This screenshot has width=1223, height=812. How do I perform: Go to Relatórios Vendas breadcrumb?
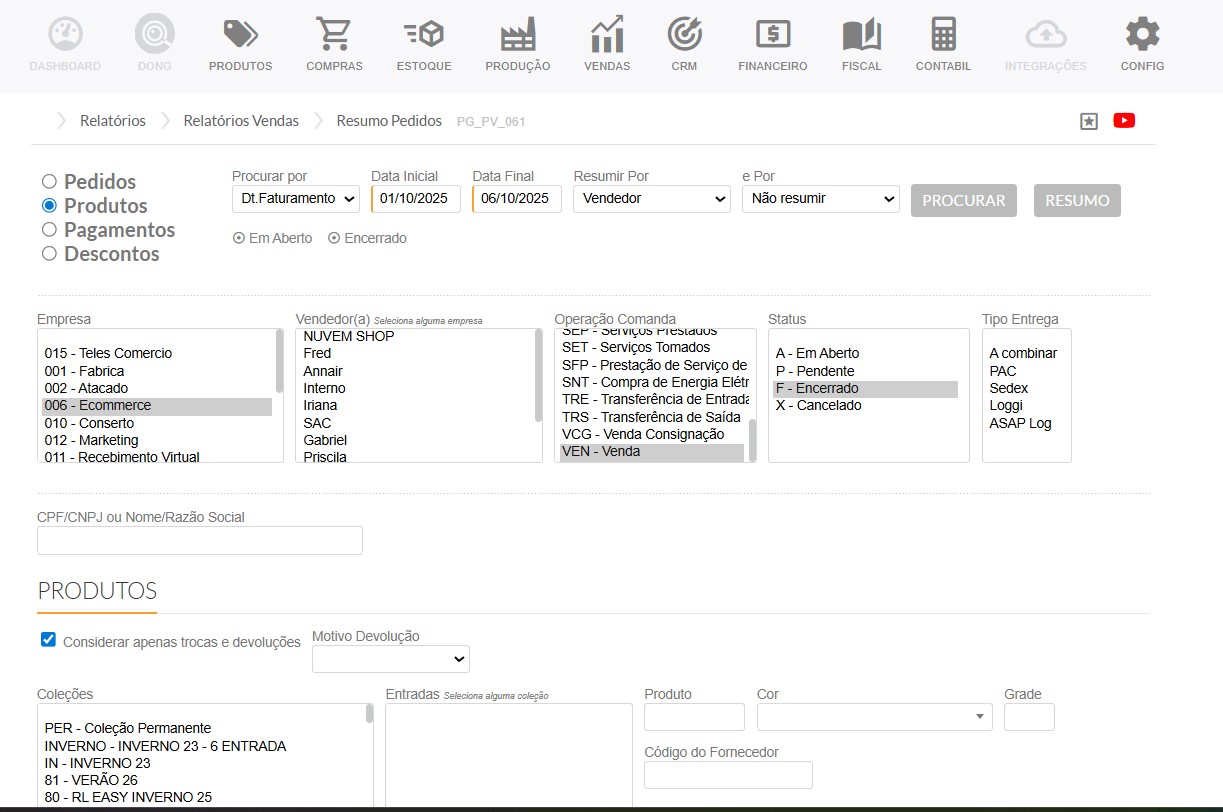(241, 121)
